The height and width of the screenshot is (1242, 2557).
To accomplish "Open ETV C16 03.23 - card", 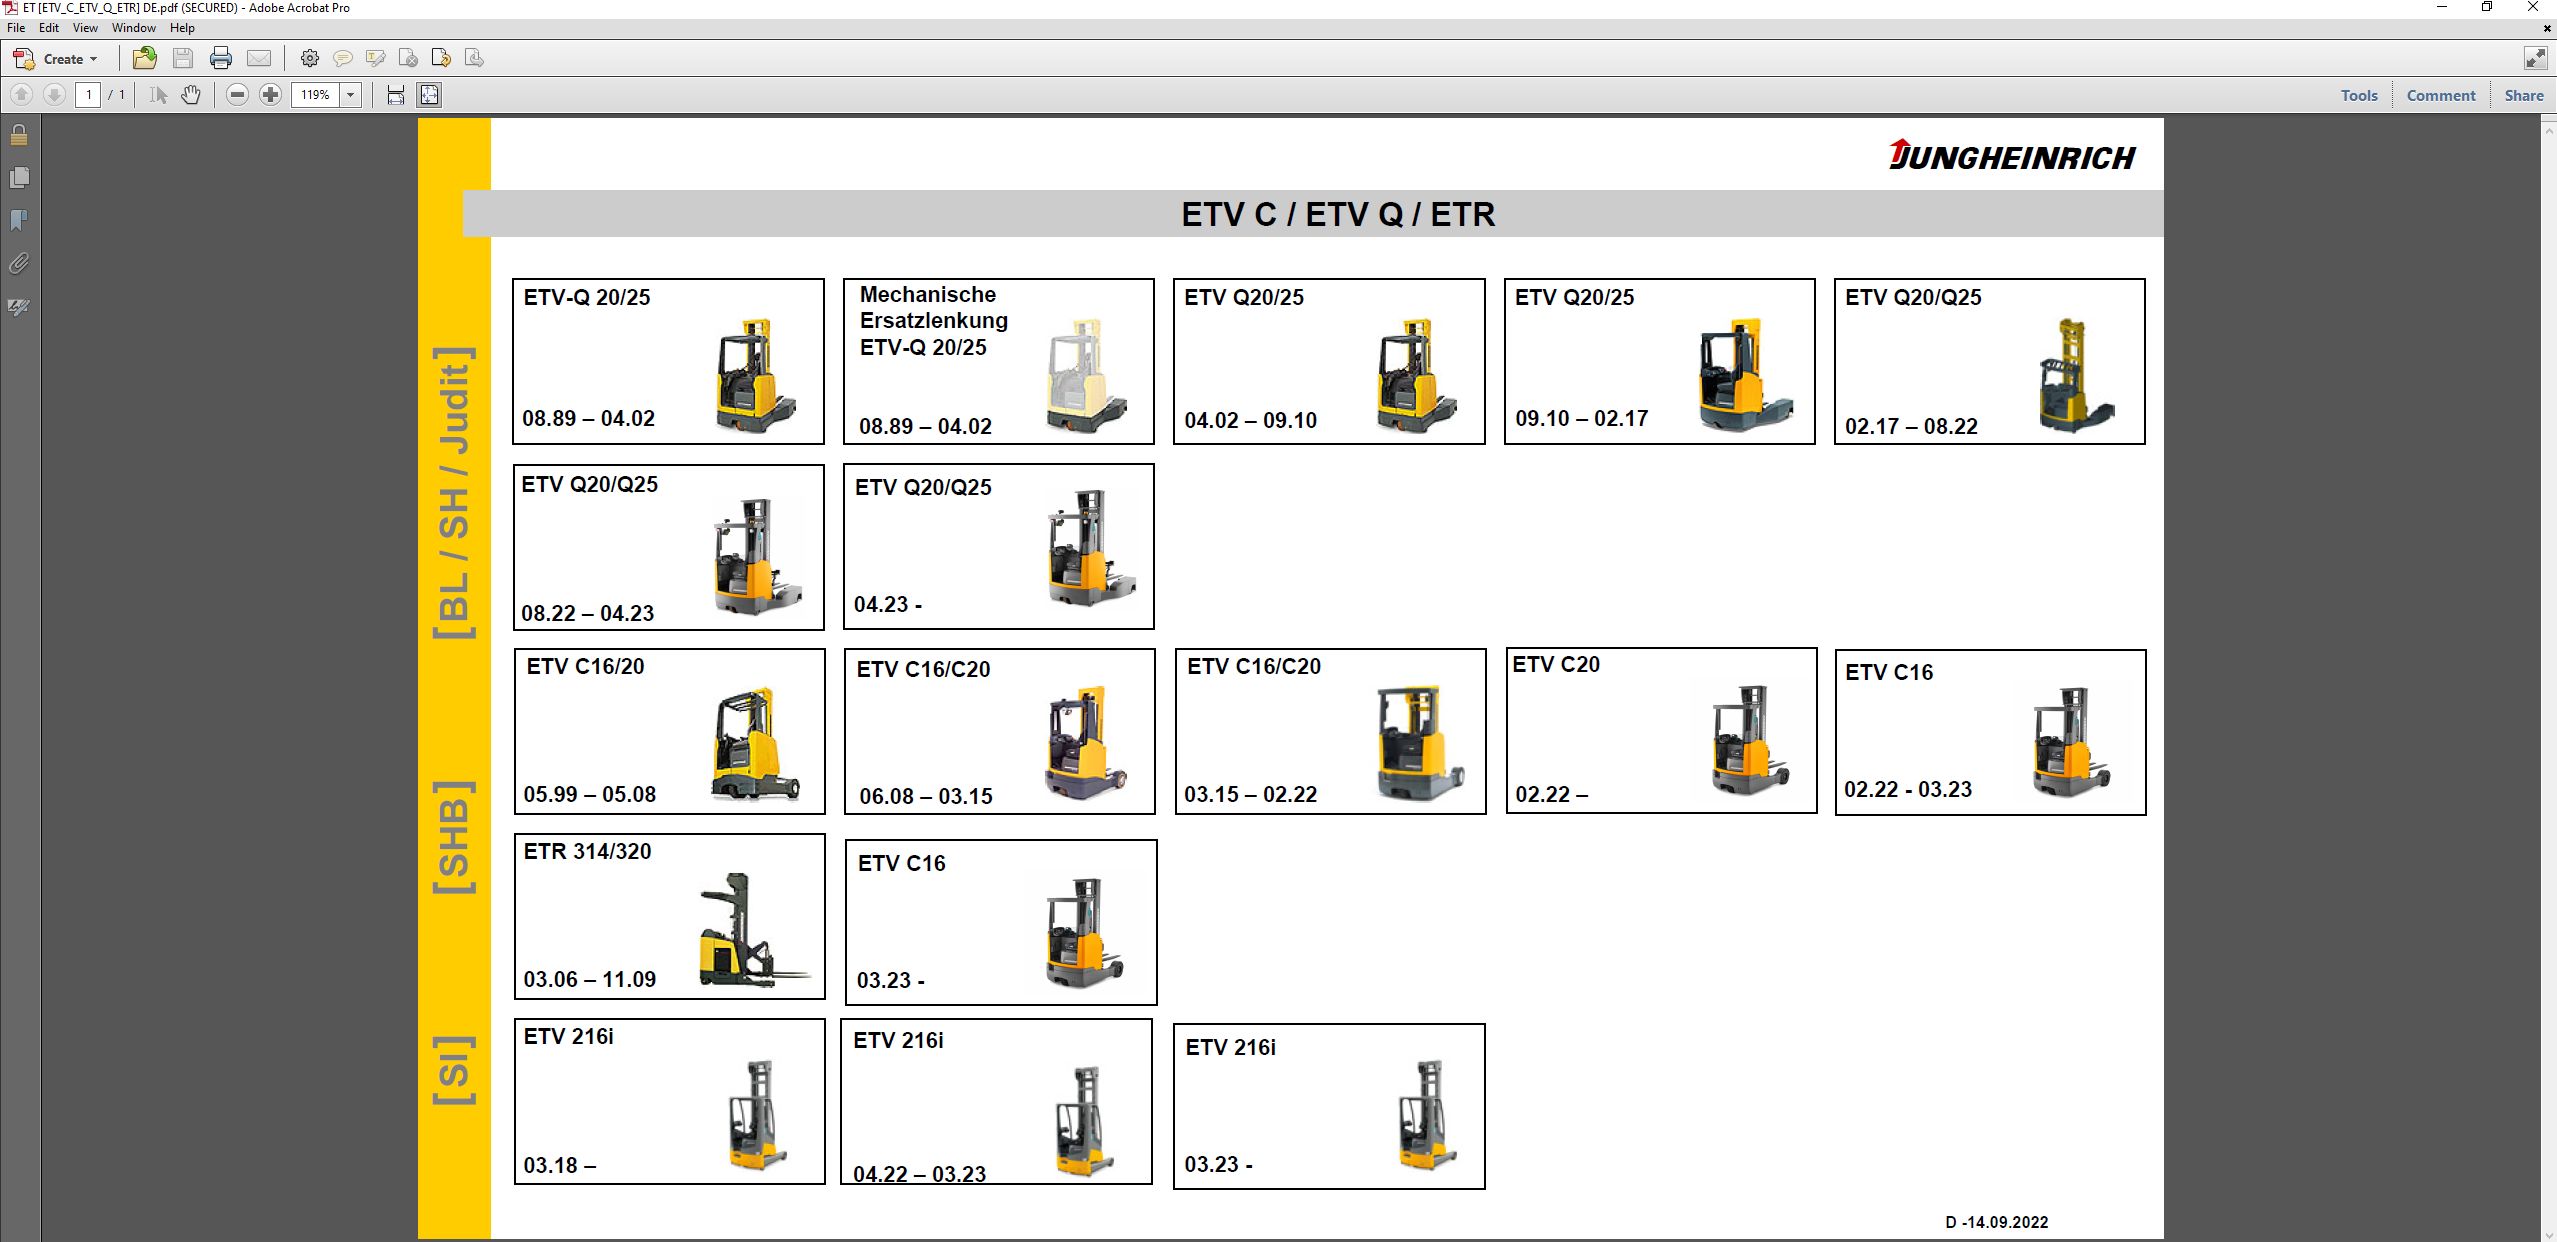I will [1001, 922].
